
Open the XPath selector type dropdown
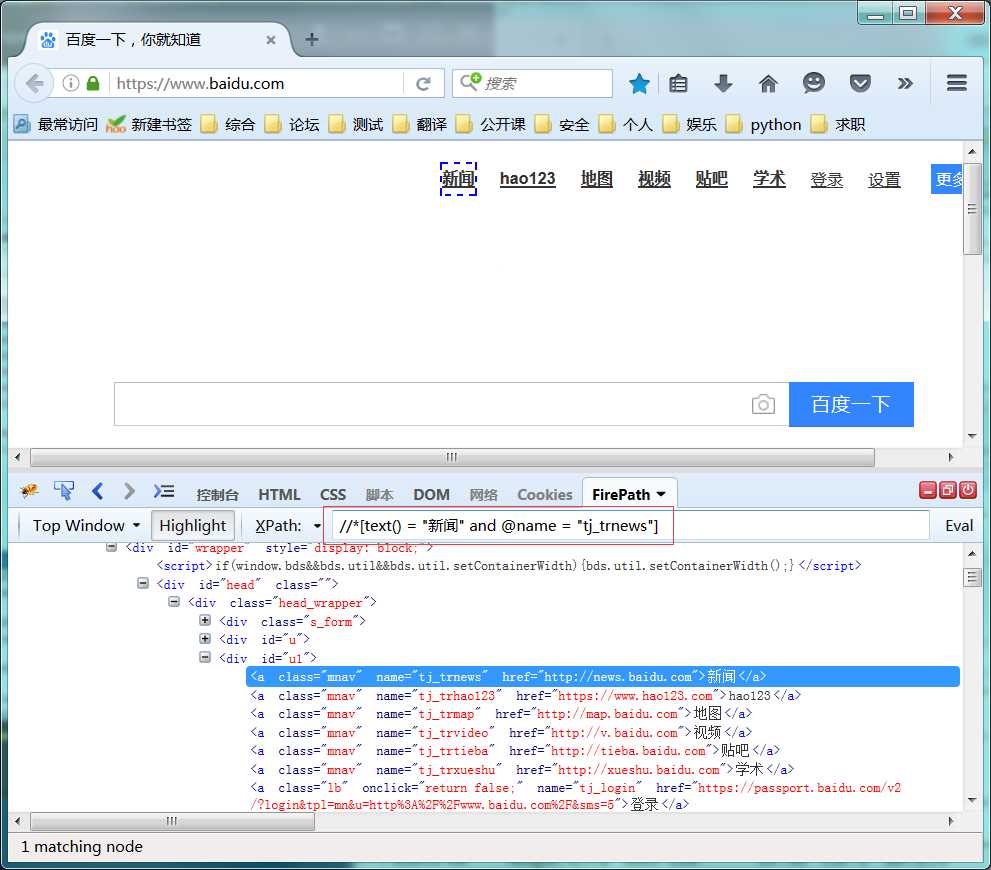coord(317,526)
